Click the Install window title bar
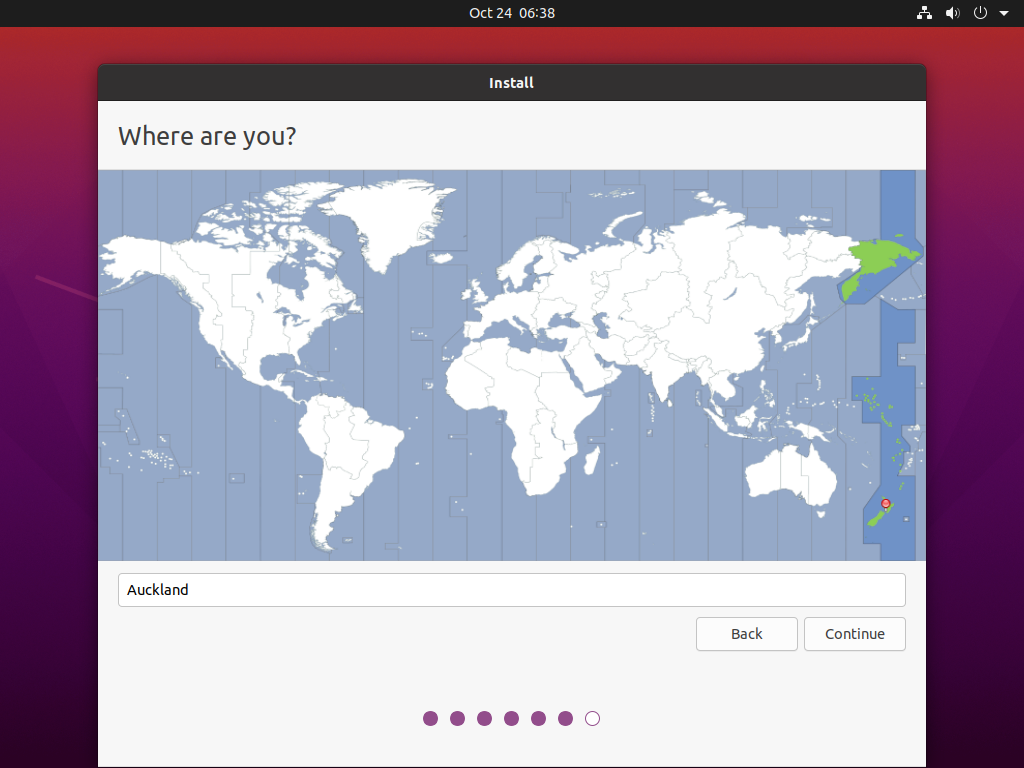The height and width of the screenshot is (768, 1024). click(511, 83)
